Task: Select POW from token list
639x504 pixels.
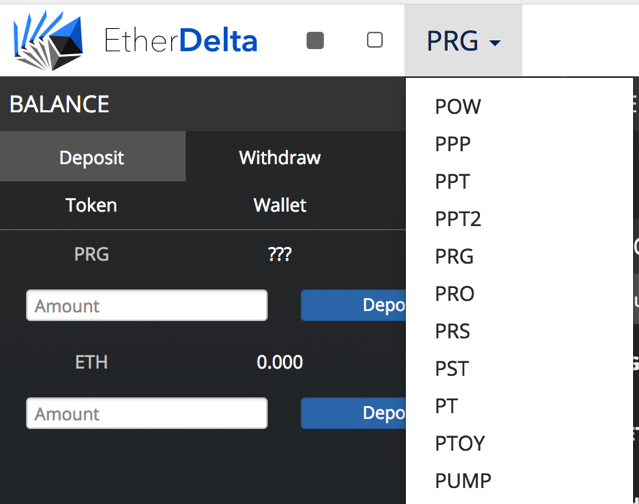Action: (x=458, y=107)
